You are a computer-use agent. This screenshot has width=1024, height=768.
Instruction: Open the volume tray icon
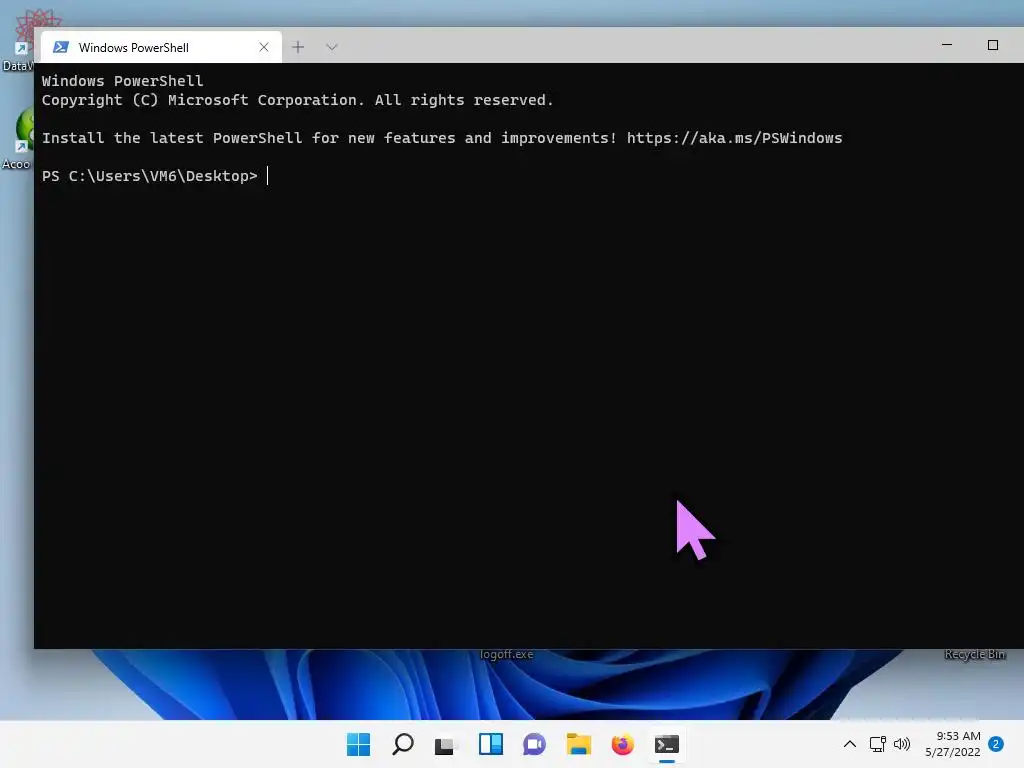[902, 744]
